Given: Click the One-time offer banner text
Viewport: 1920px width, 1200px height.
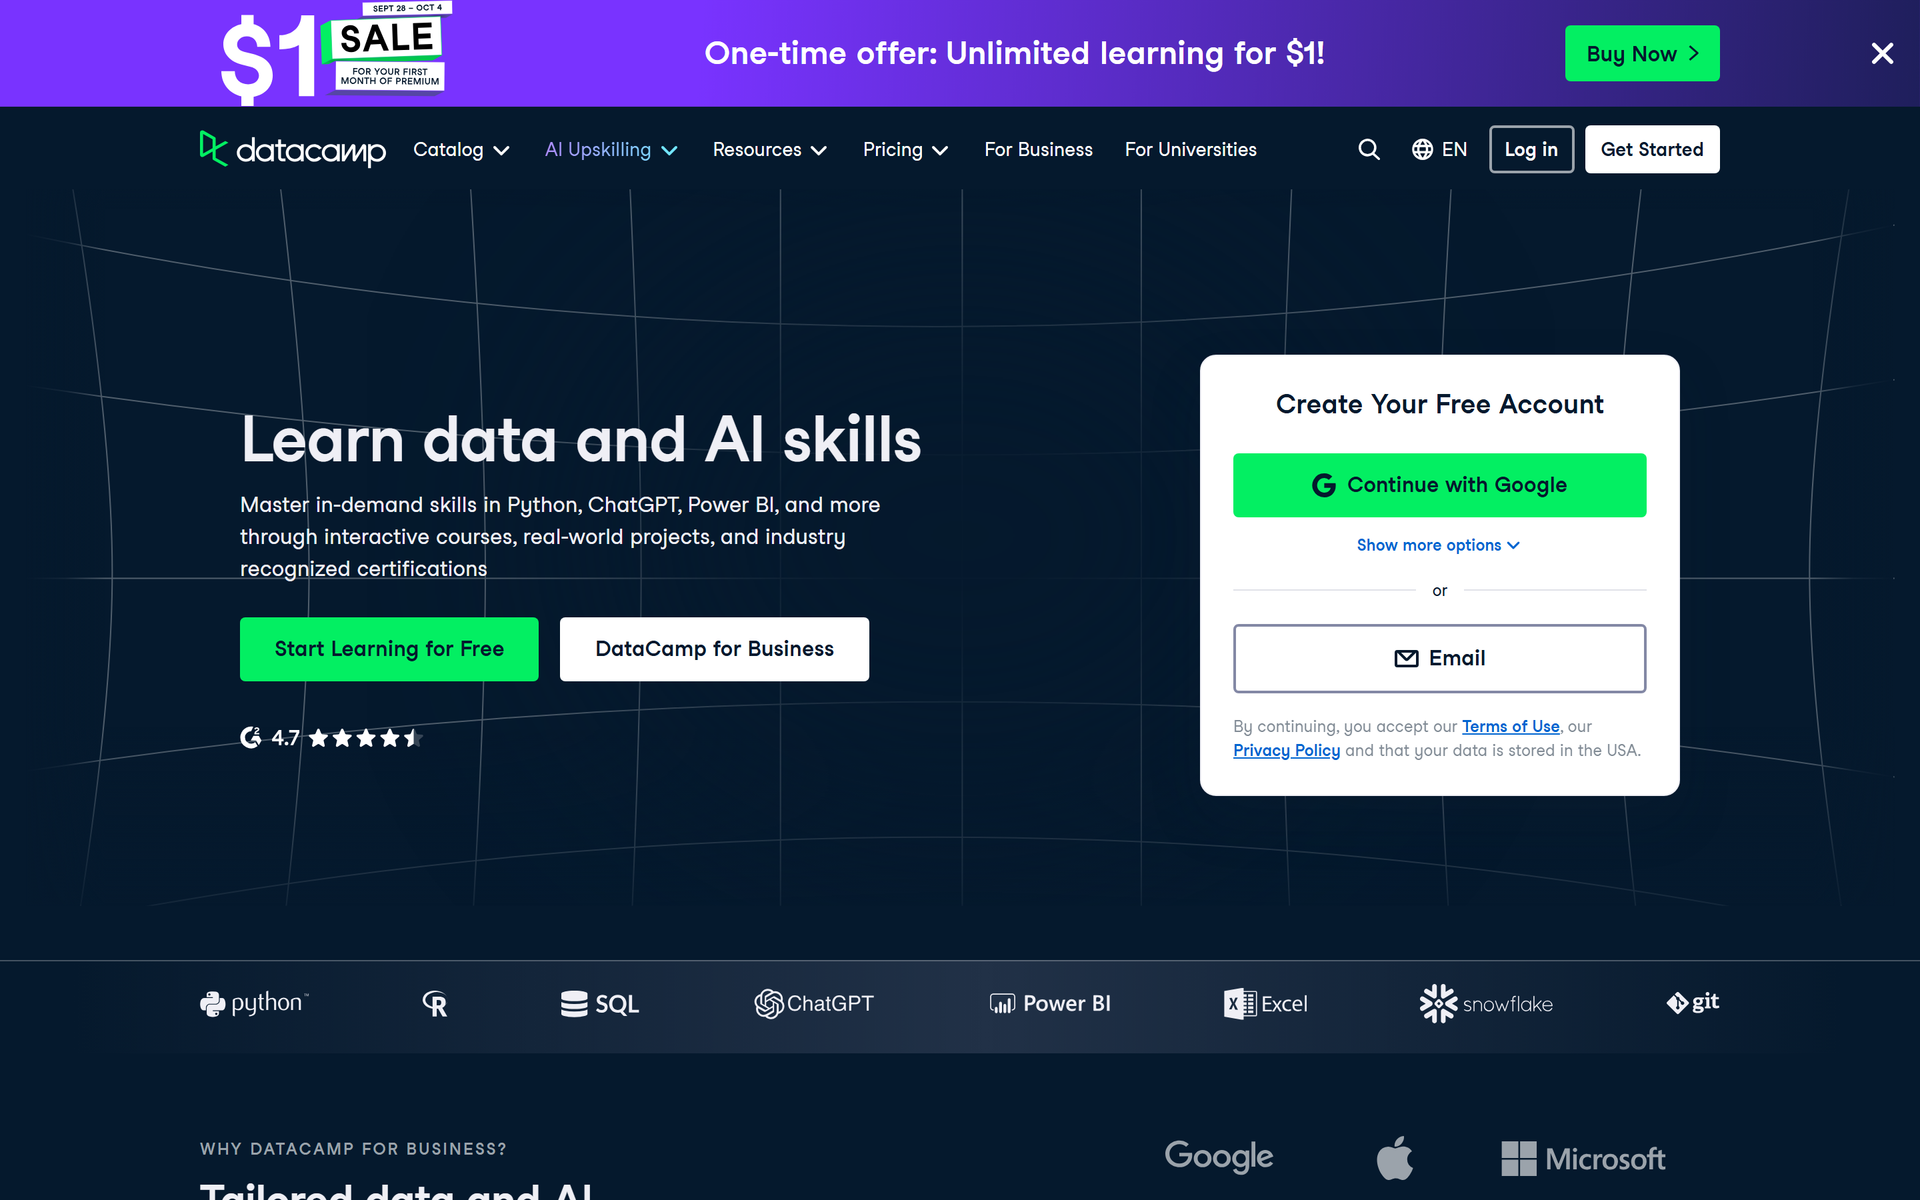Looking at the screenshot, I should point(1014,53).
